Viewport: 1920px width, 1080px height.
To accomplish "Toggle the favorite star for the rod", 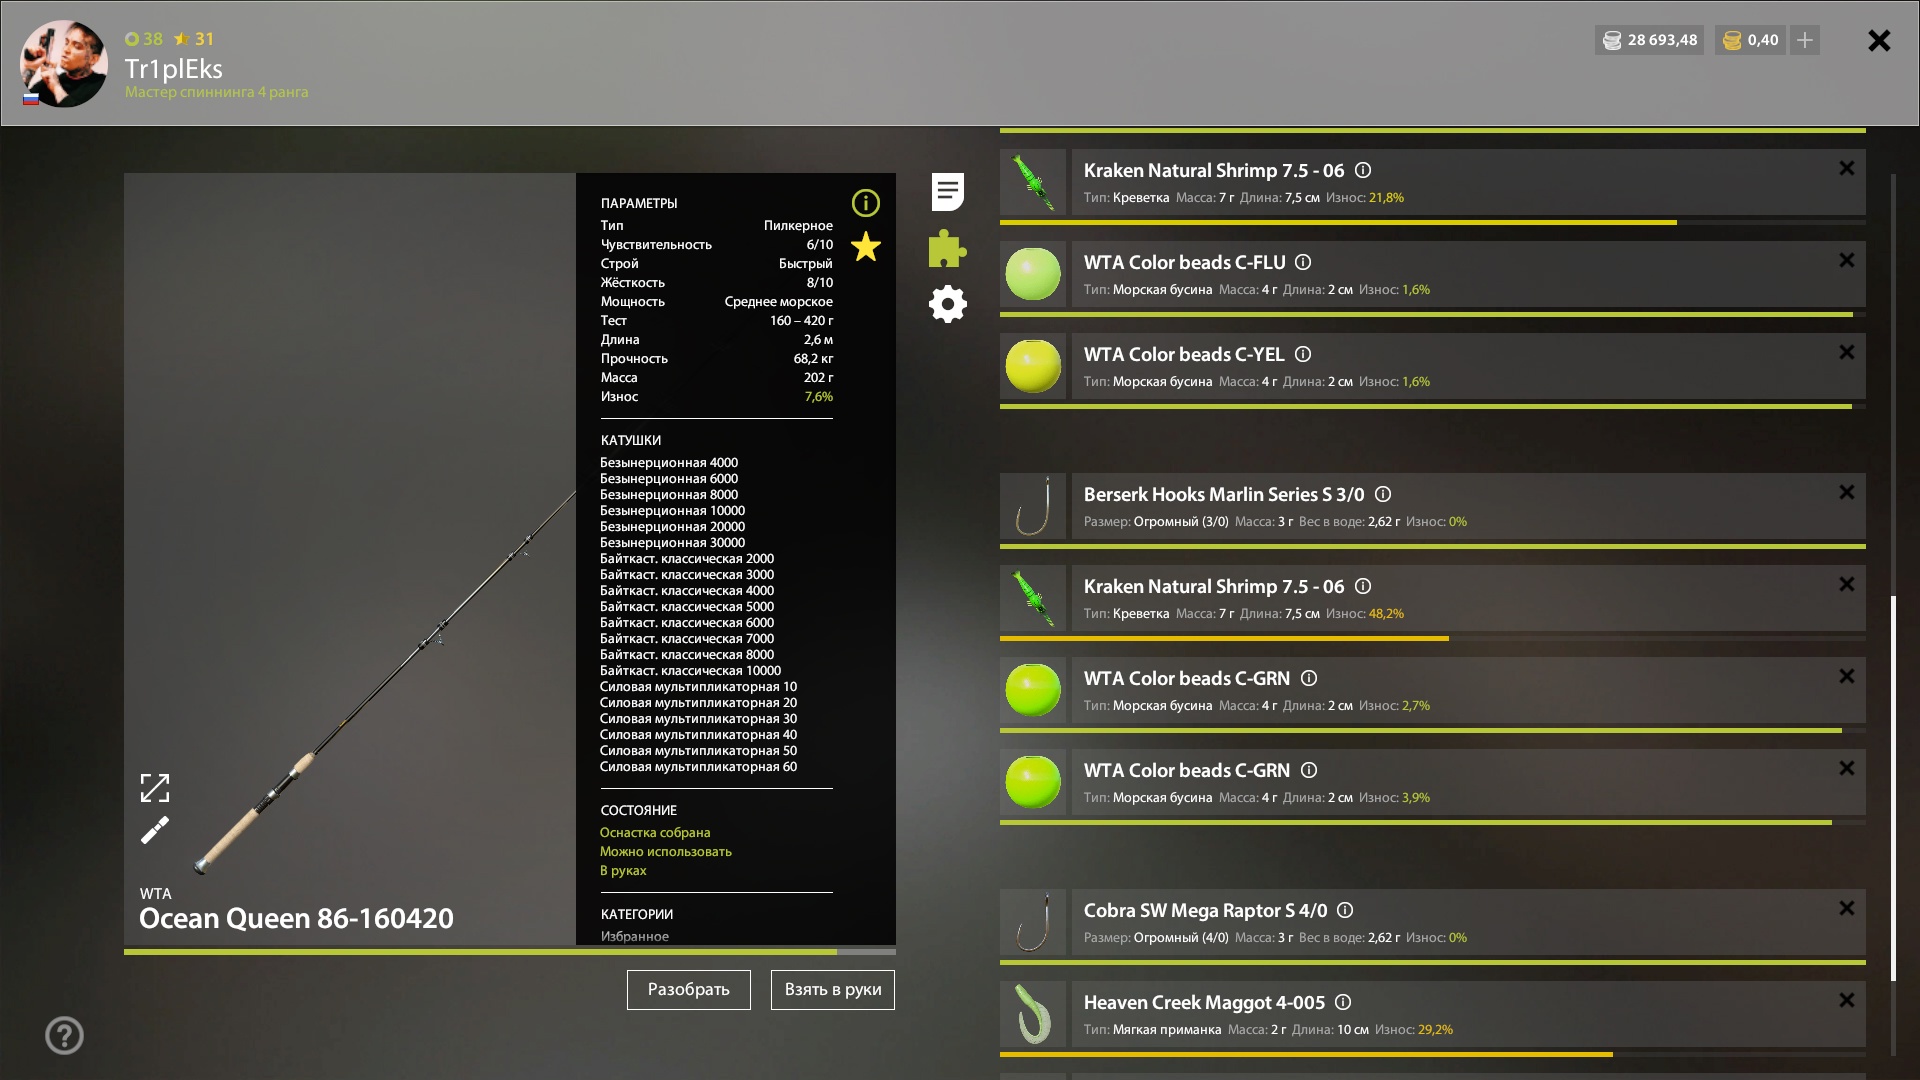I will tap(865, 246).
